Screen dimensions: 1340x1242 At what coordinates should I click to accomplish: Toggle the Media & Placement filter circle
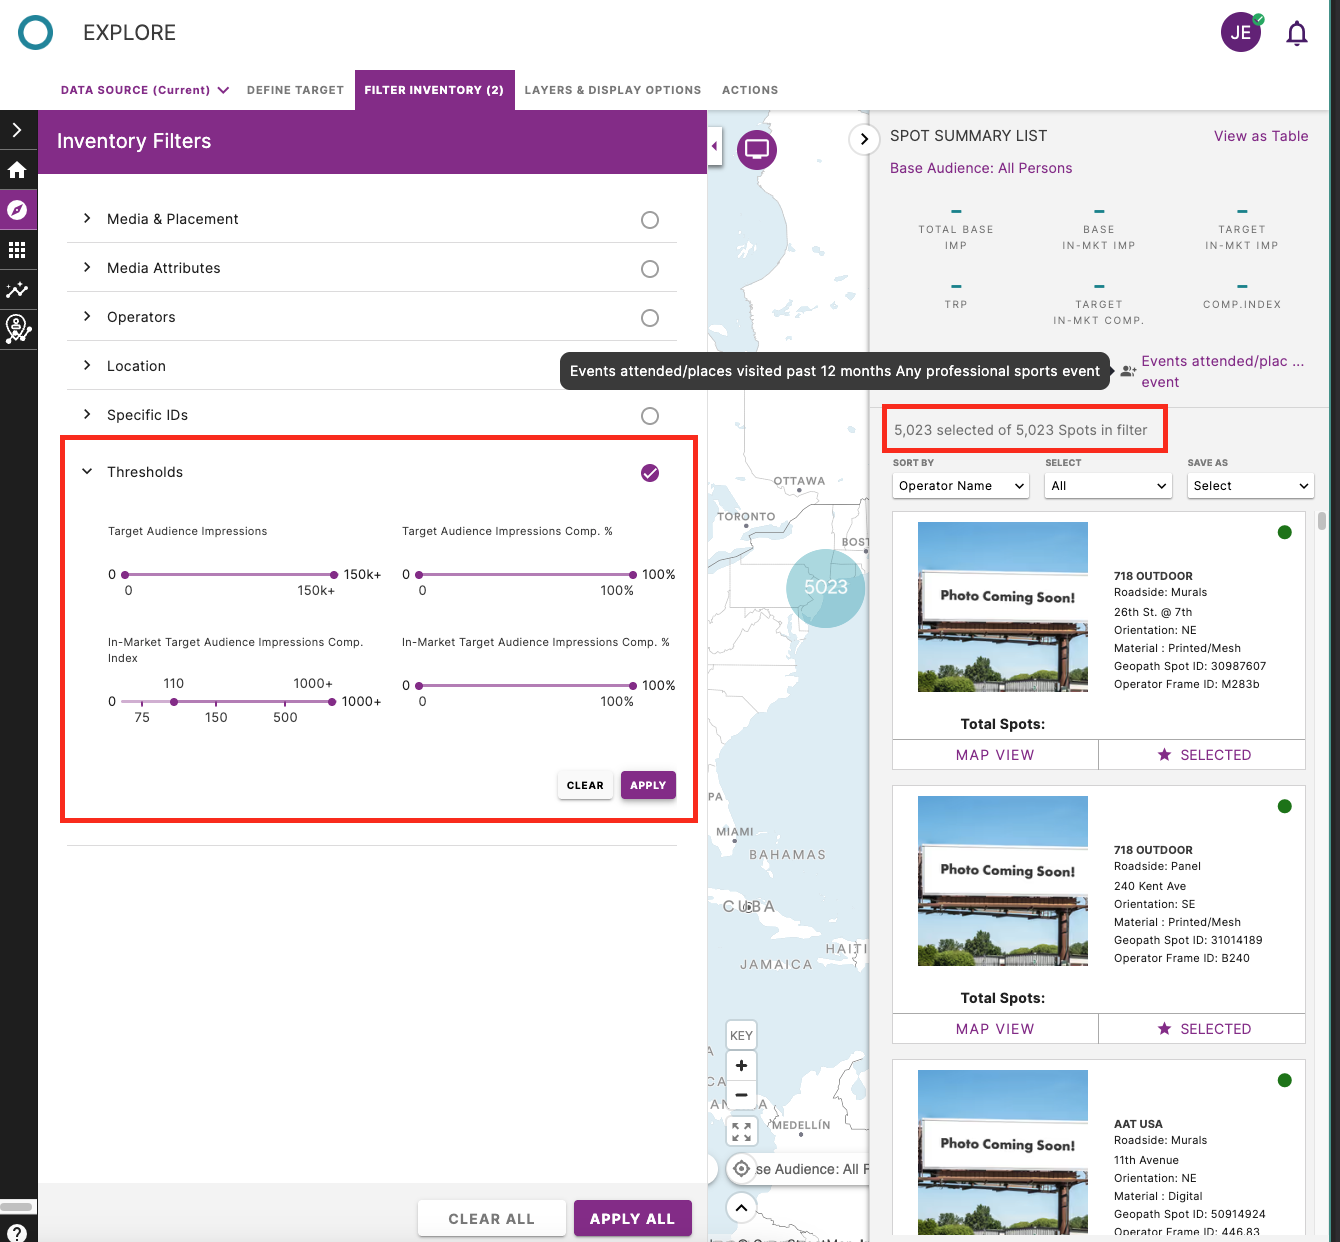[x=650, y=220]
